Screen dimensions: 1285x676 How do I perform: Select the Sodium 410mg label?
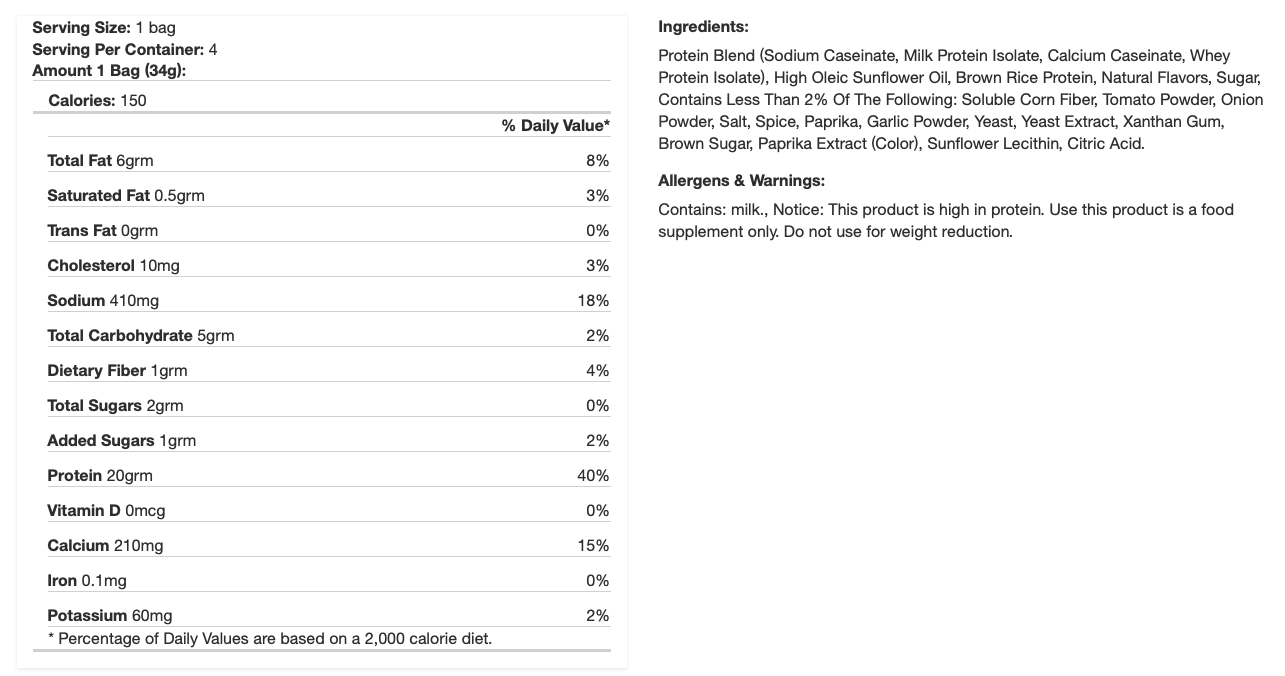[103, 300]
